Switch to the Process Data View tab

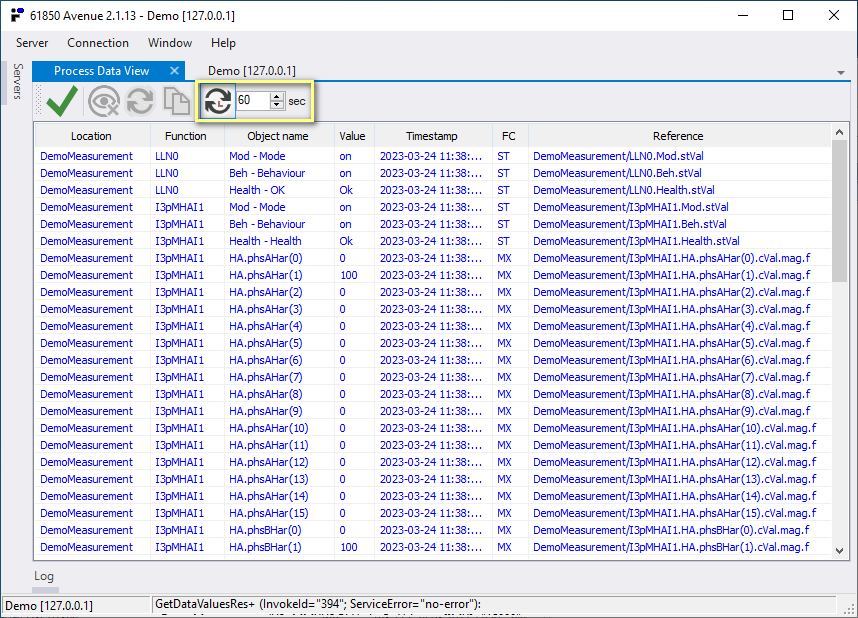point(101,71)
